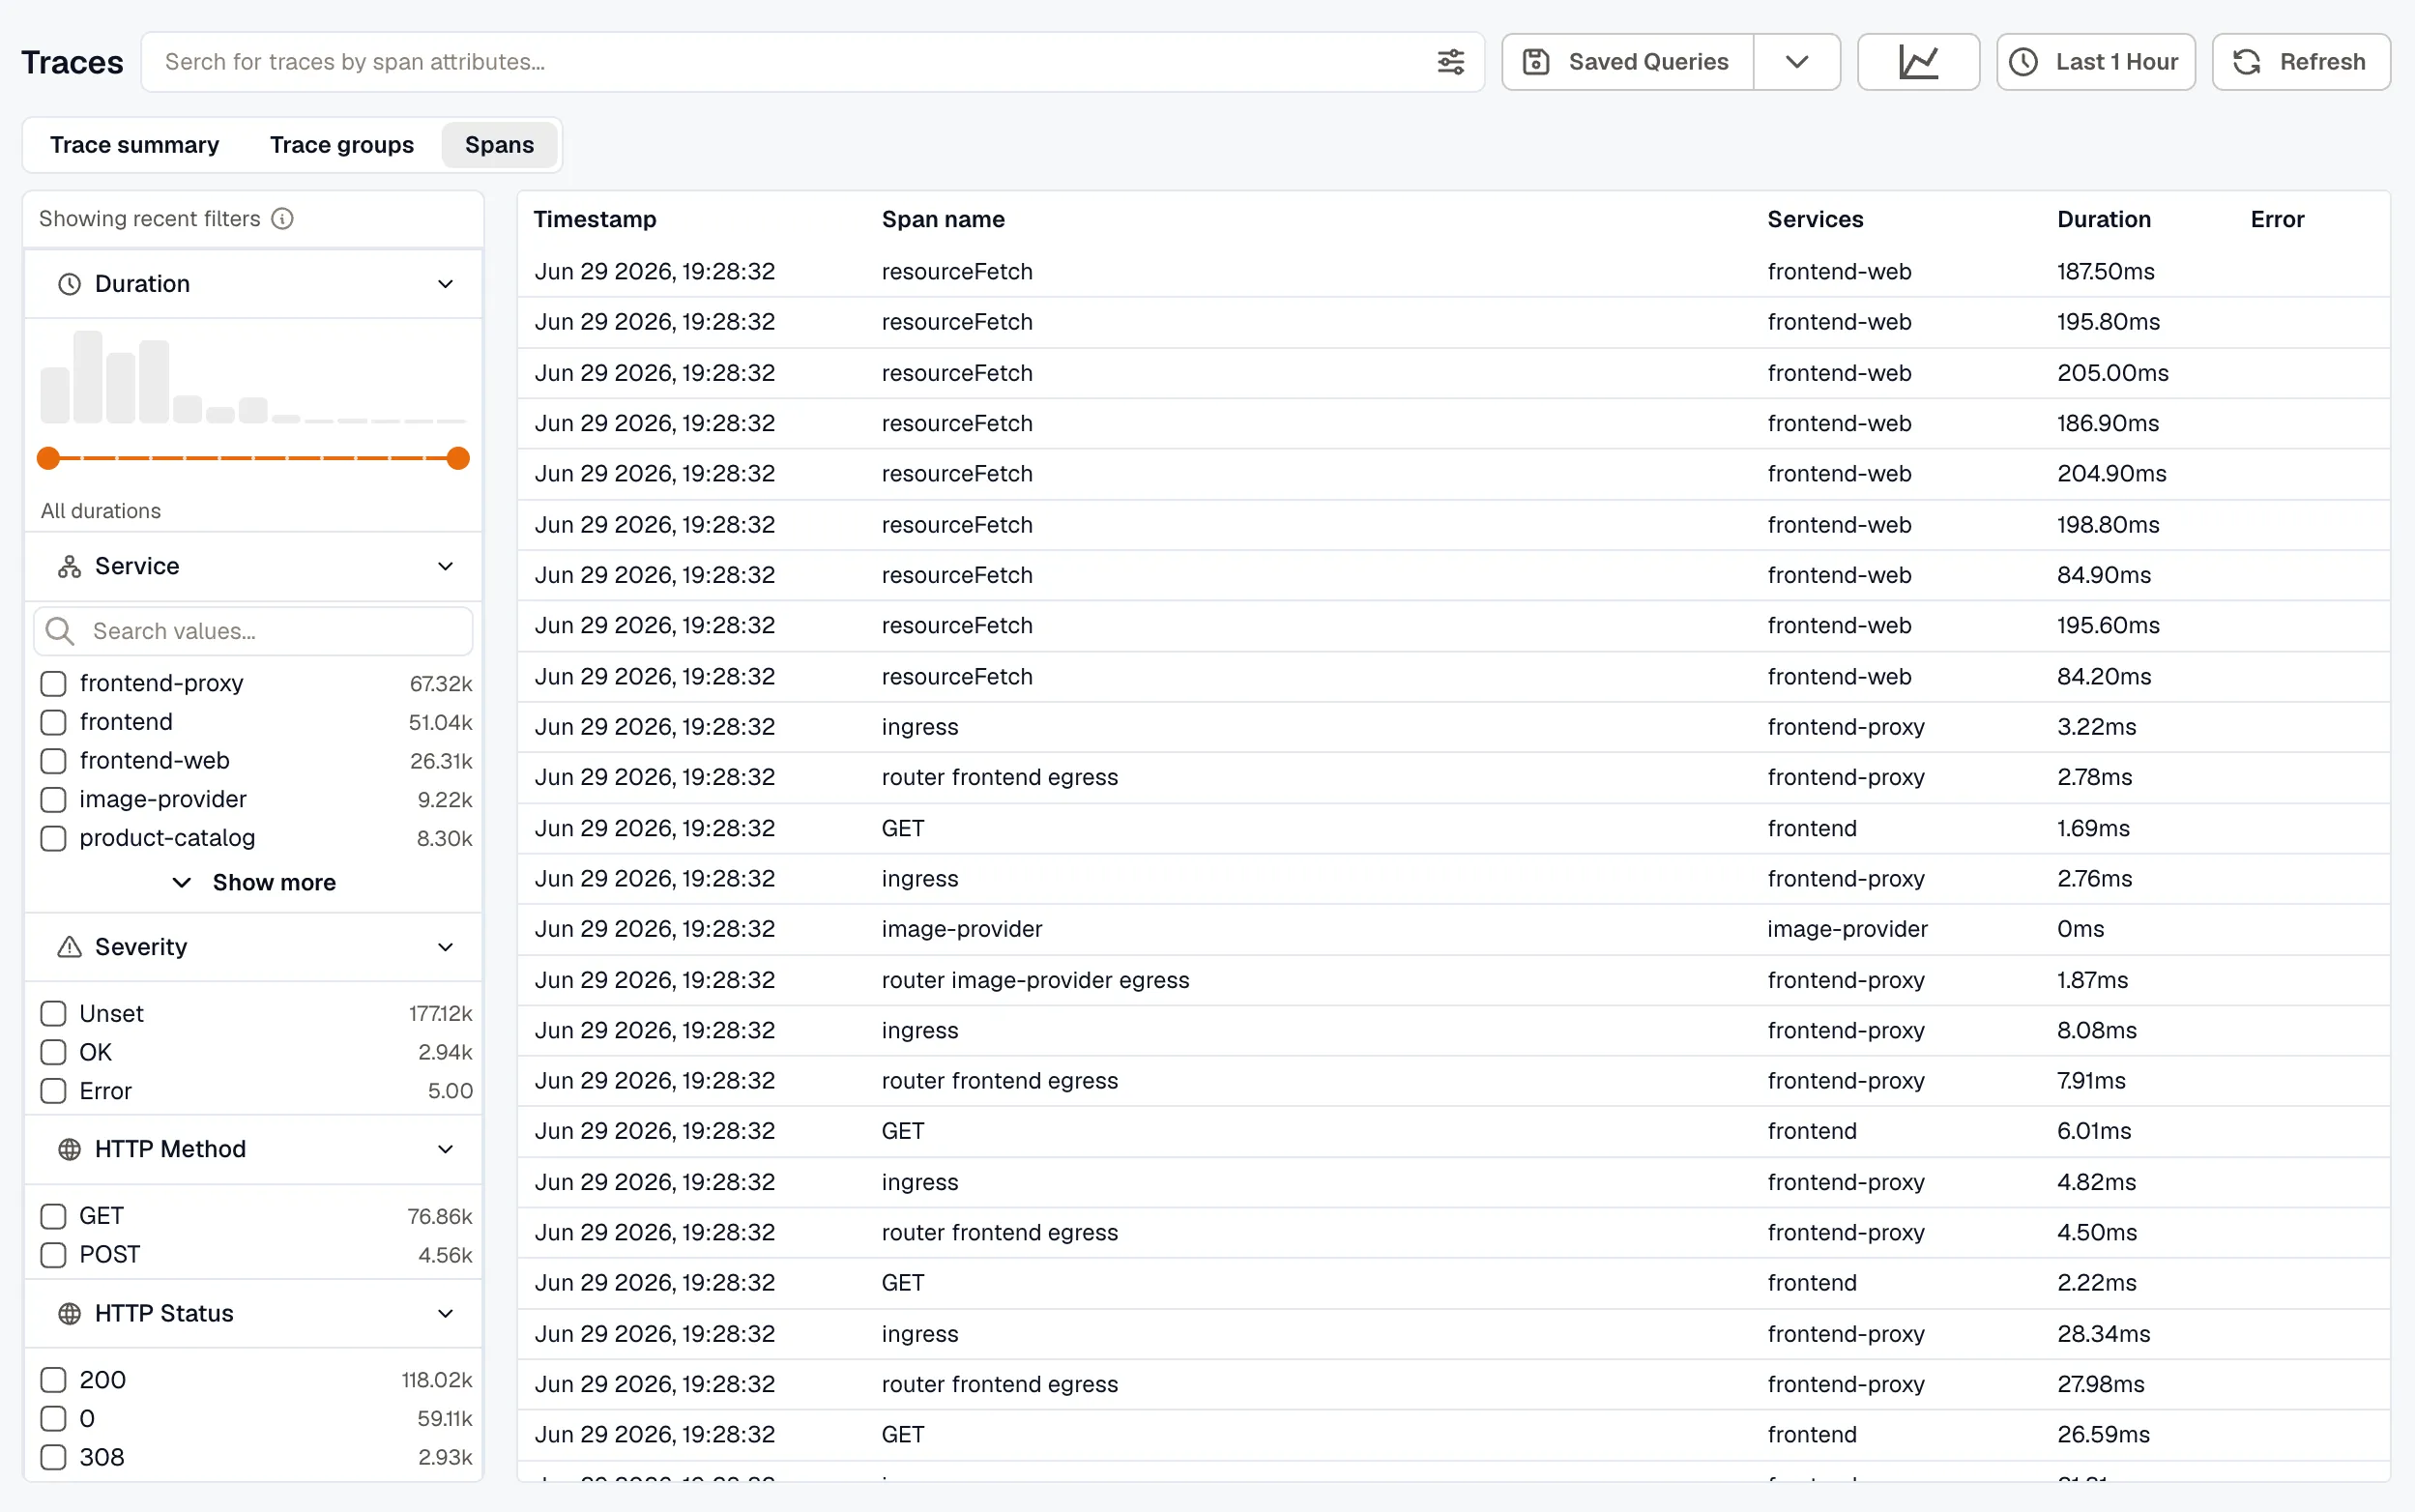Open the first resourceFetch span row
This screenshot has height=1512, width=2415.
1453,272
